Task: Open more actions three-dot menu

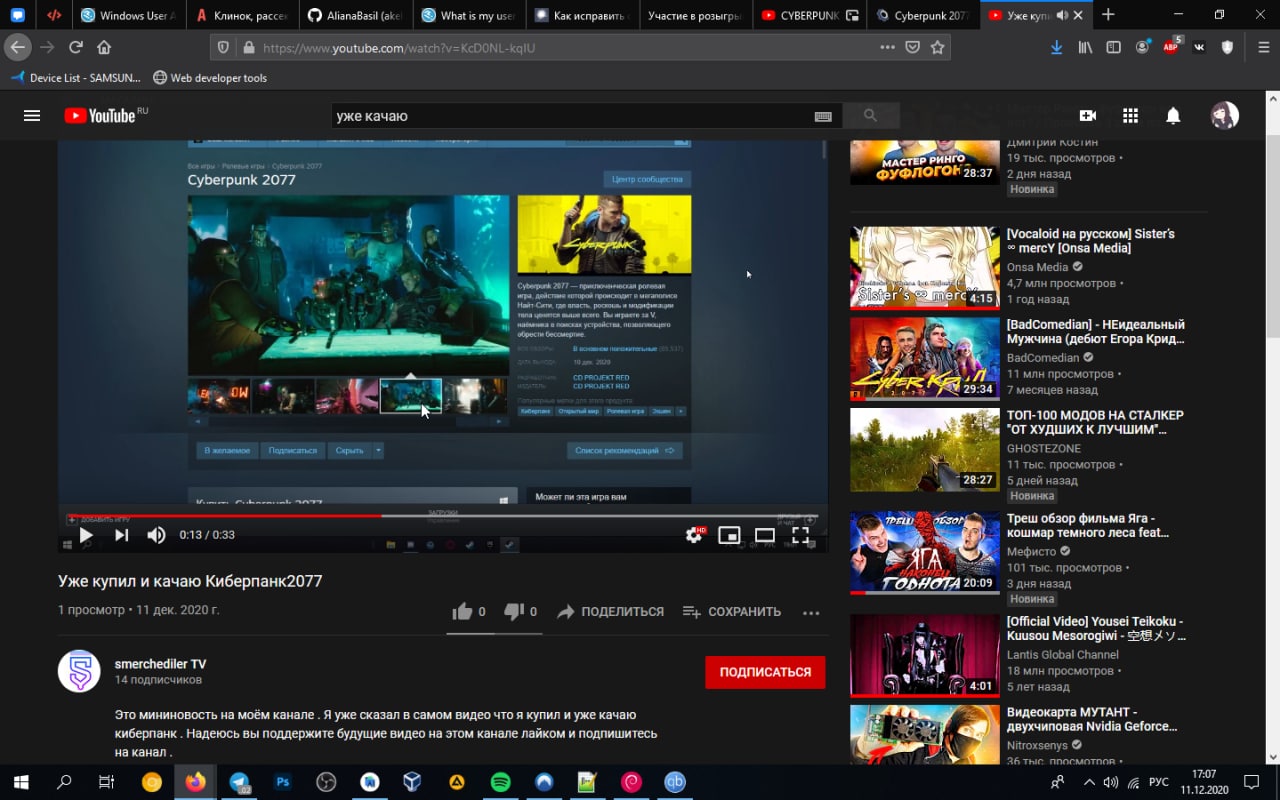Action: click(811, 612)
